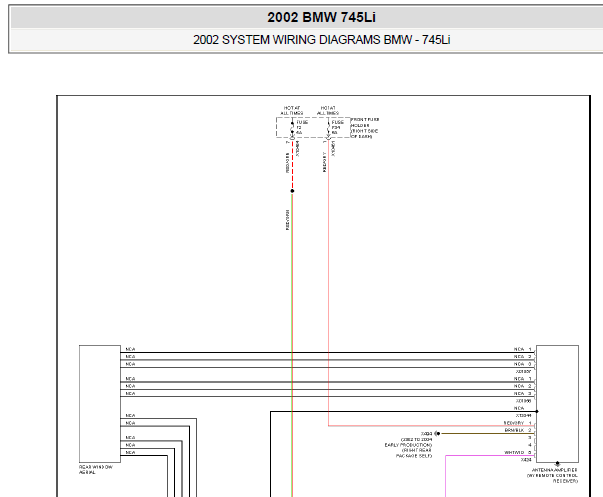Screen dimensions: 603x497
Task: Click the black splice dot on red dashed wire
Action: tap(292, 191)
